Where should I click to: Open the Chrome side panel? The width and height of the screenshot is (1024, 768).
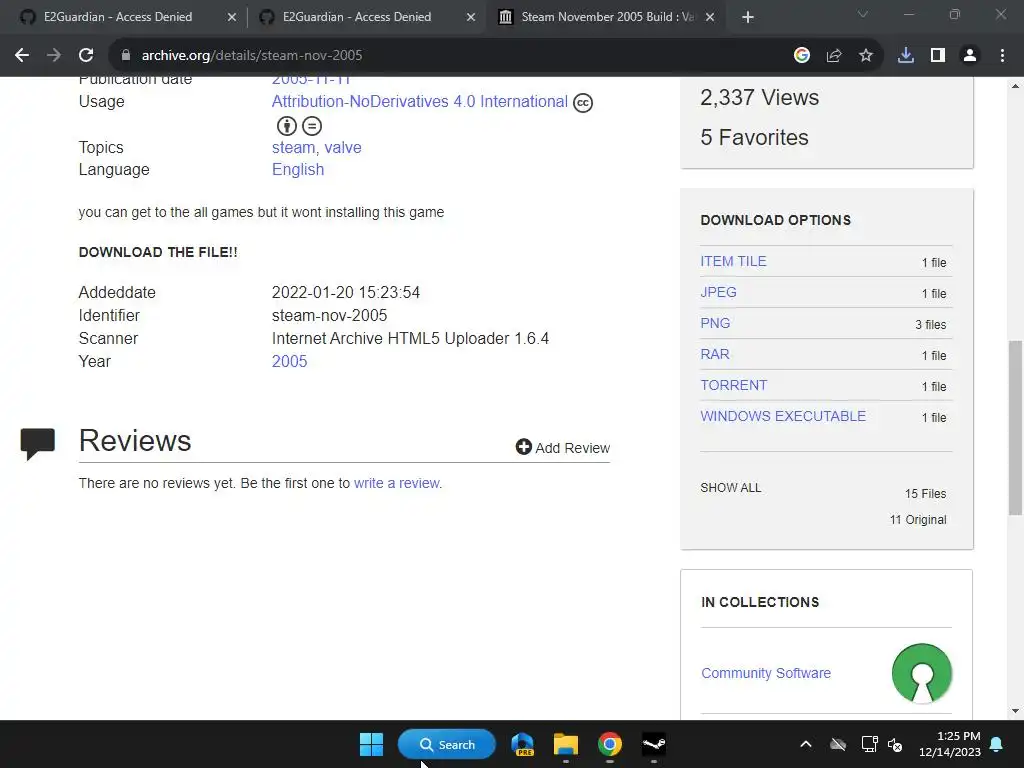938,56
